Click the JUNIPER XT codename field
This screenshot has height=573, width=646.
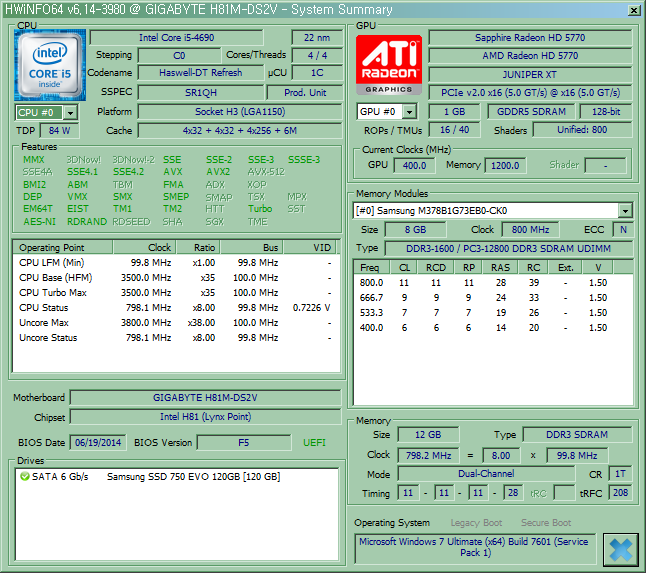click(x=530, y=75)
